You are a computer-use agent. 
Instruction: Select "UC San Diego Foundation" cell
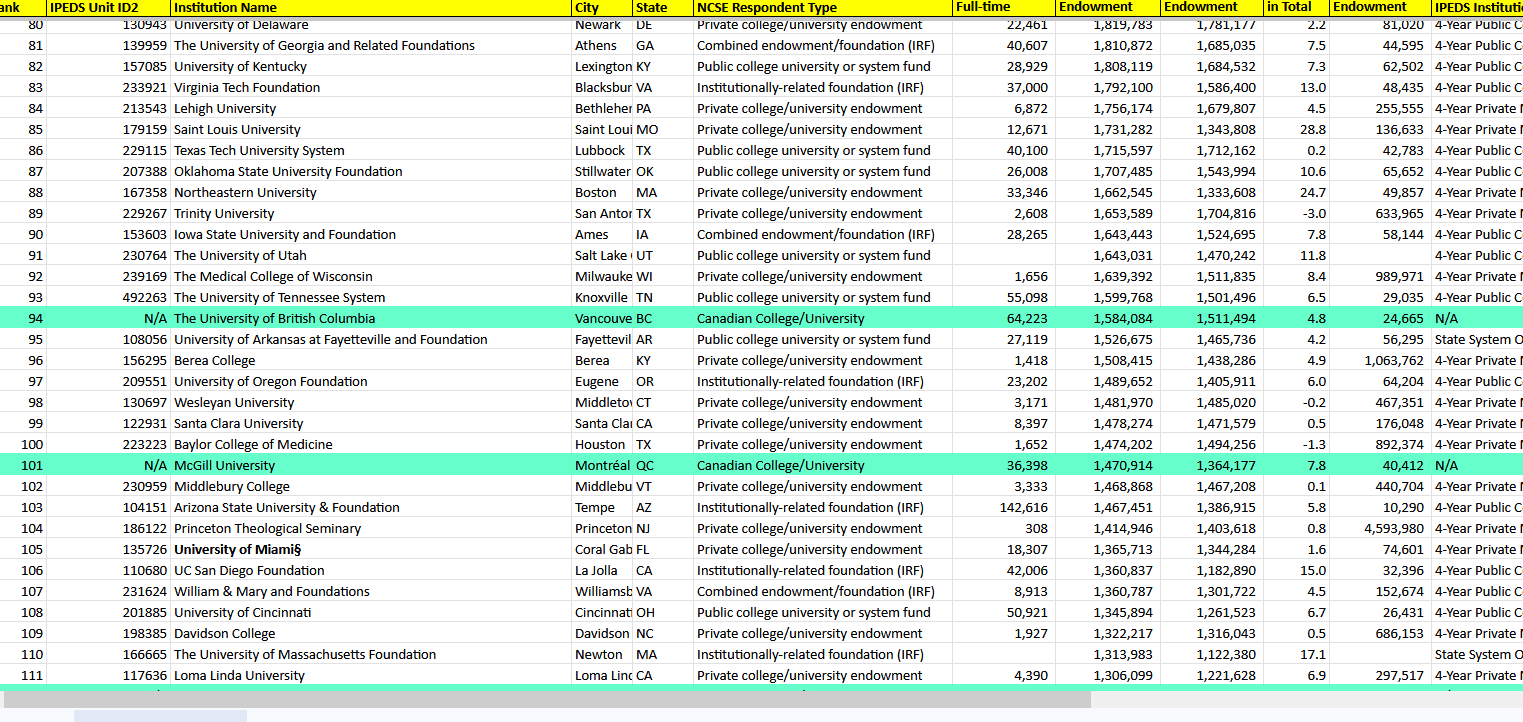click(371, 571)
